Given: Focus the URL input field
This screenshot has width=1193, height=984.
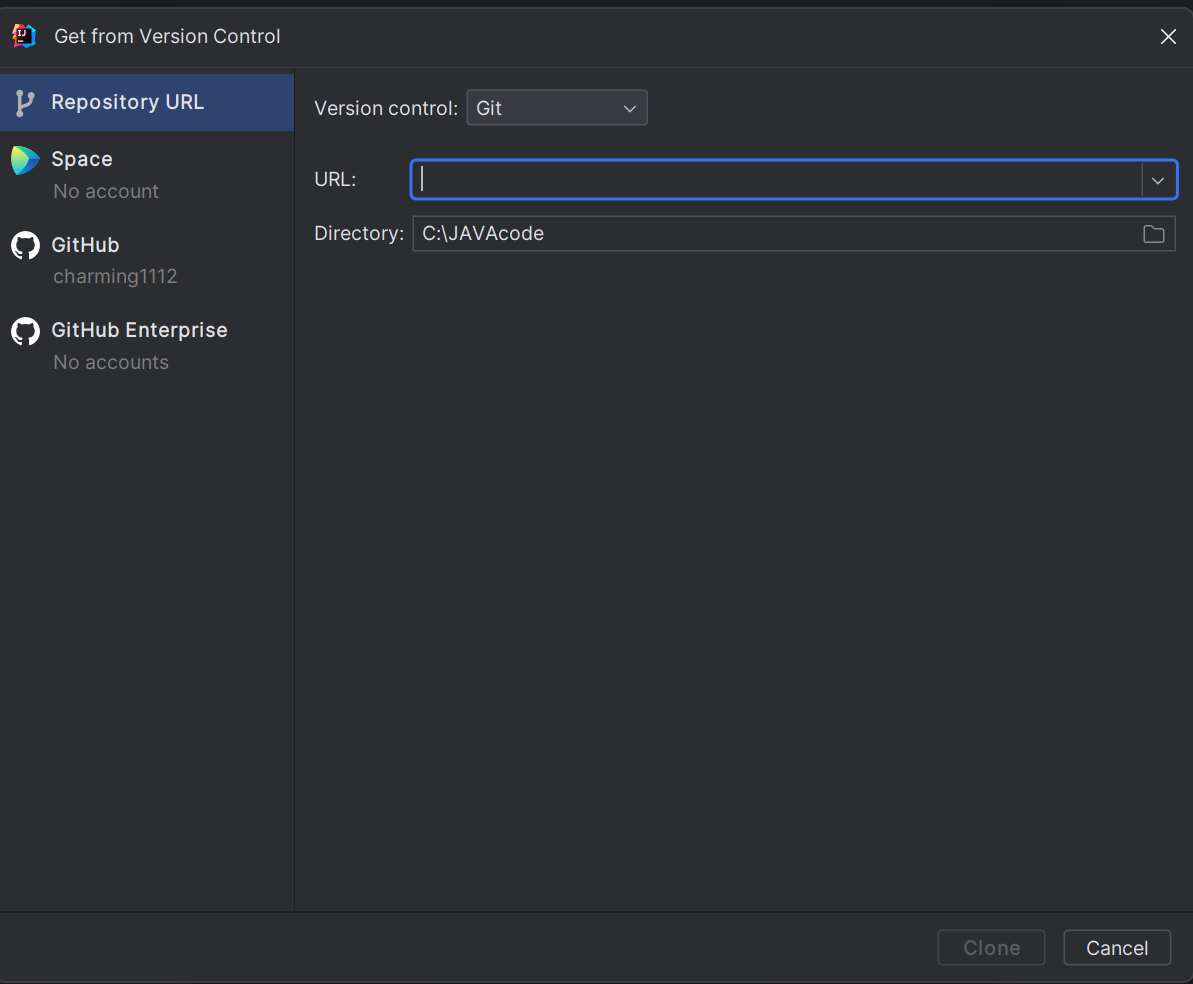Looking at the screenshot, I should (x=776, y=180).
